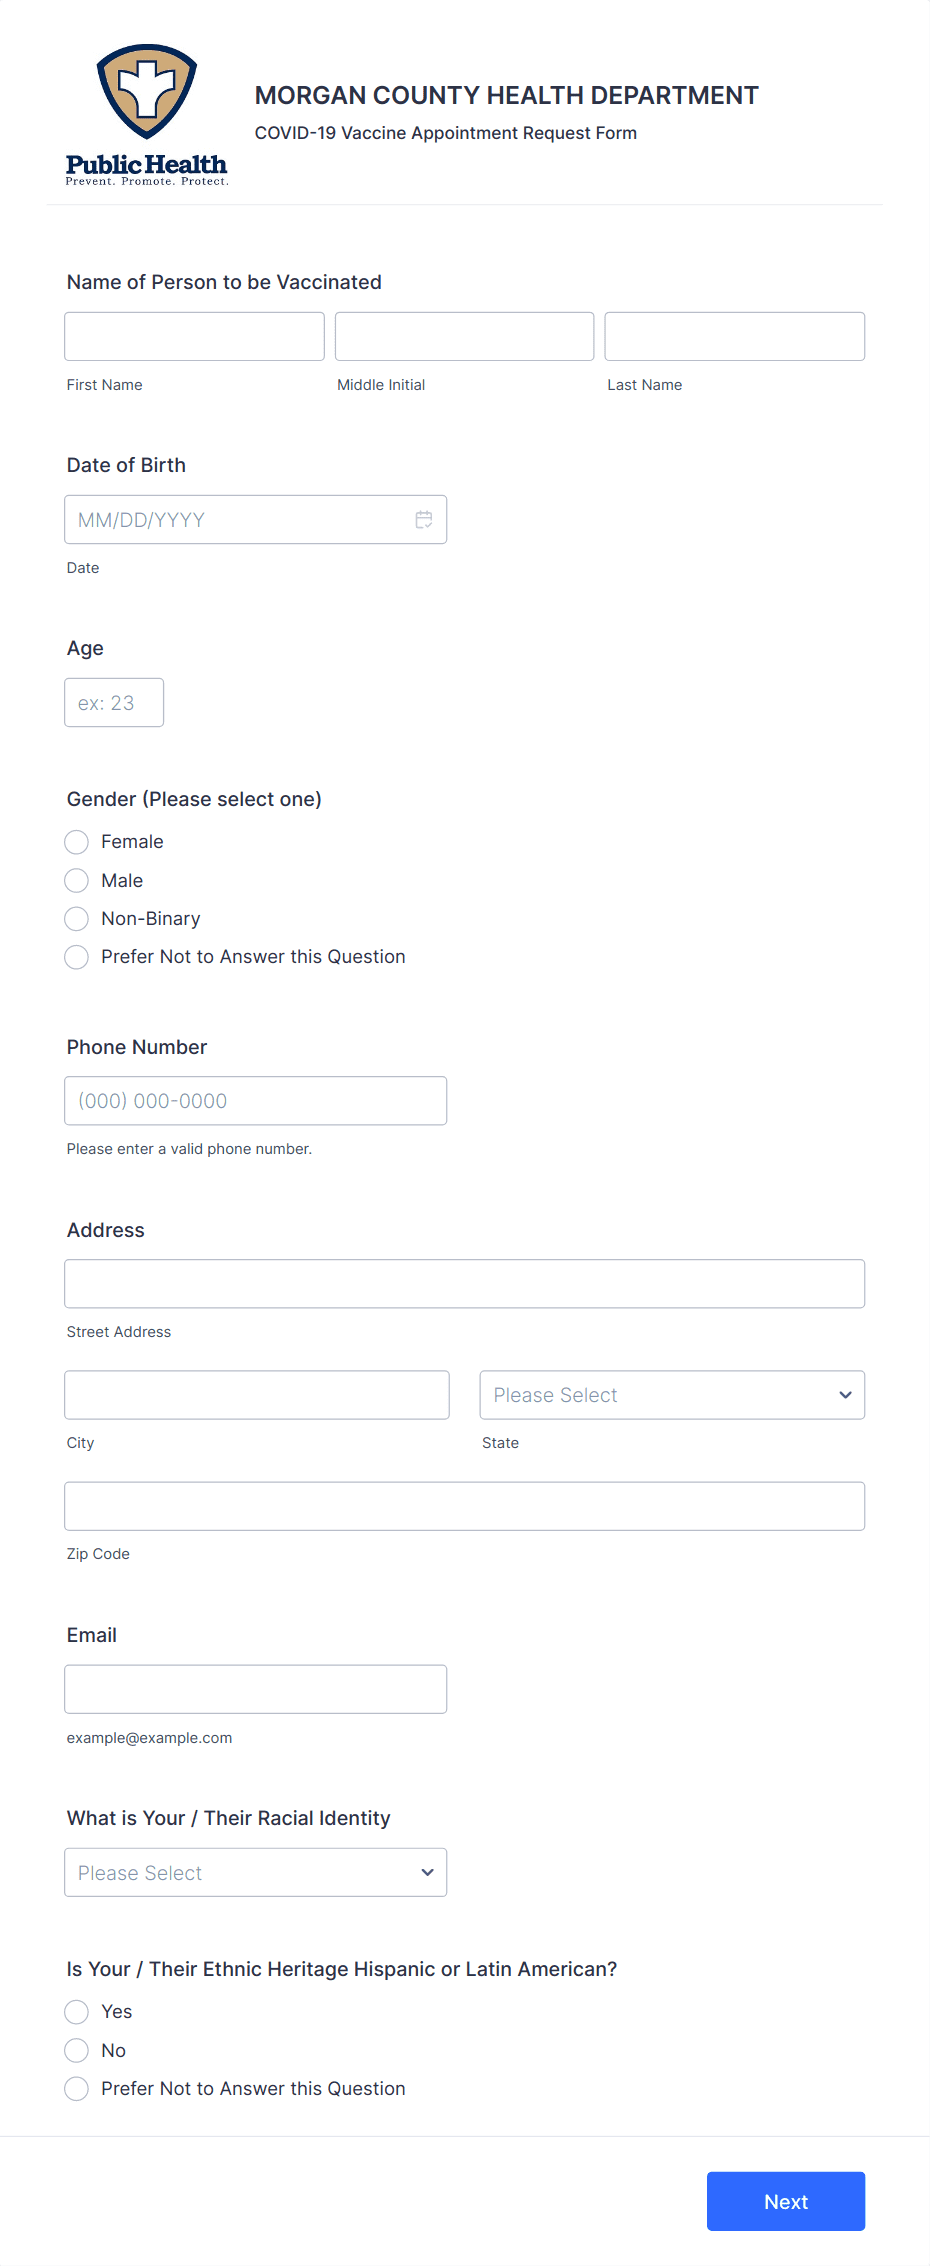The image size is (930, 2266).
Task: Click the Middle Initial input box
Action: point(464,336)
